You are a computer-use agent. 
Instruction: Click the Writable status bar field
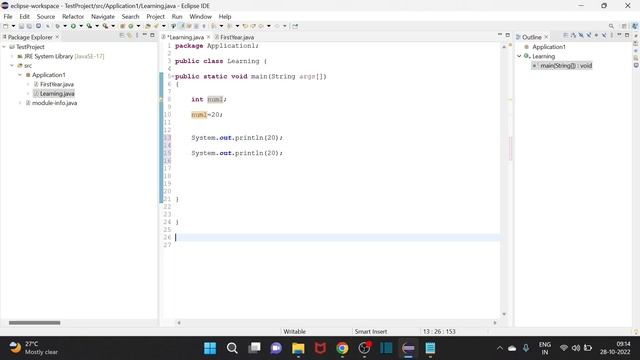294,331
